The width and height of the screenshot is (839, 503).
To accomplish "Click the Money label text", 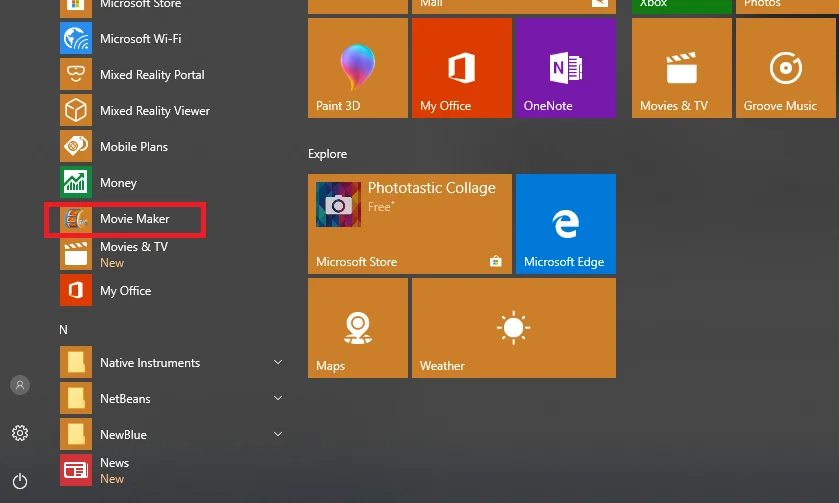I will tap(118, 183).
